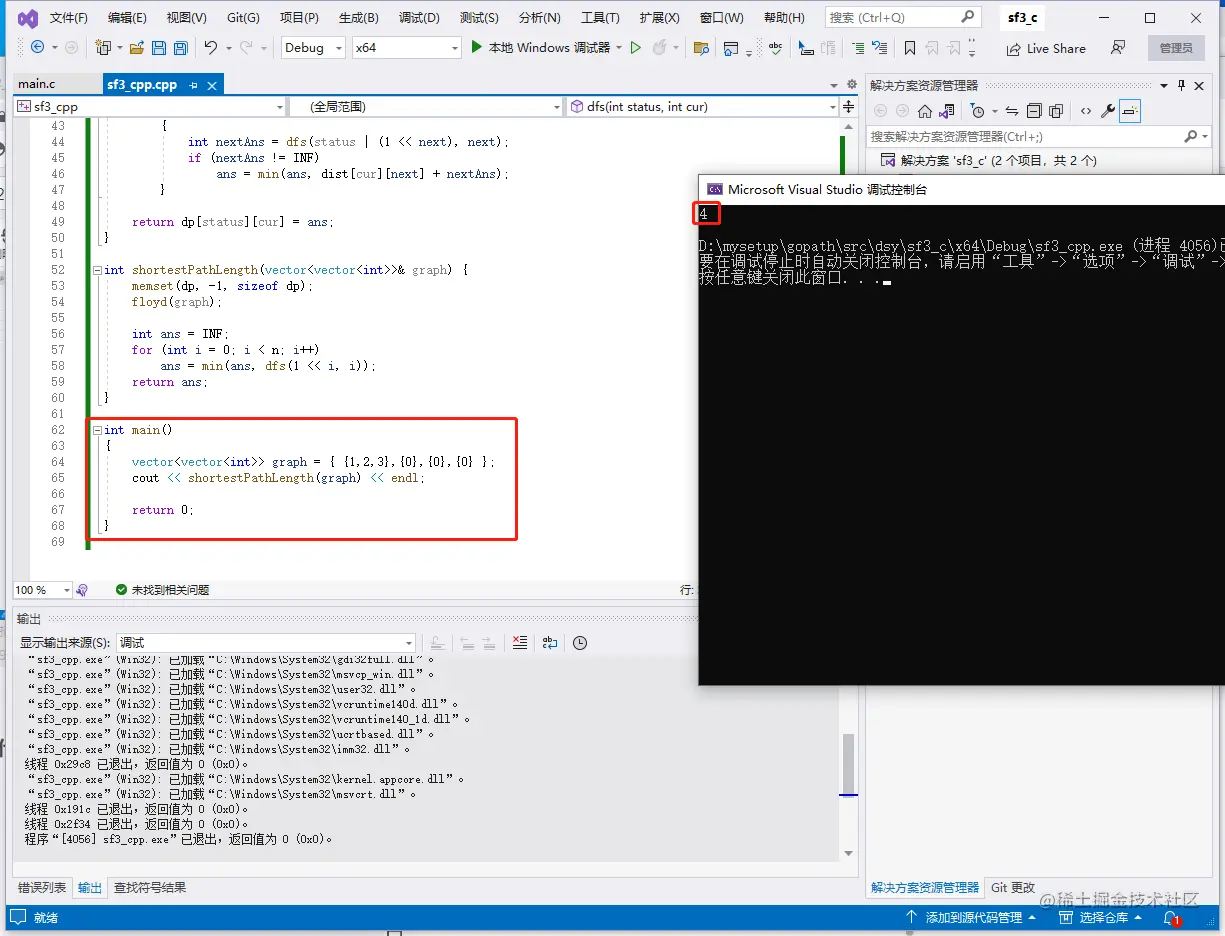Click the new project toolbar icon
Screen dimensions: 1225x936
click(x=102, y=47)
